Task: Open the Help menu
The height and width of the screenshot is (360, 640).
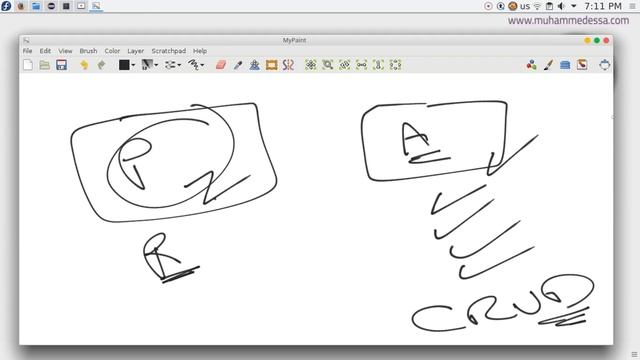Action: tap(200, 51)
